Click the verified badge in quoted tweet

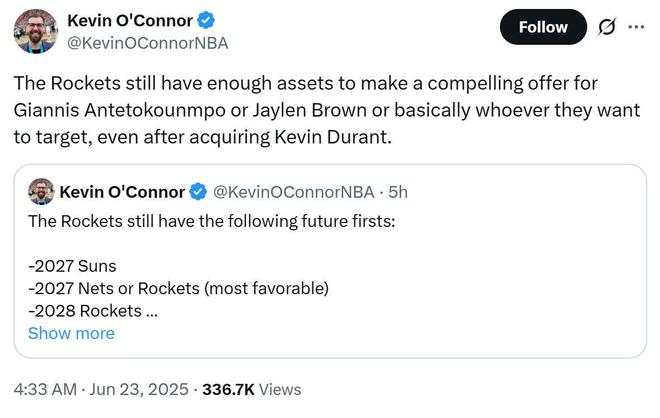click(199, 191)
